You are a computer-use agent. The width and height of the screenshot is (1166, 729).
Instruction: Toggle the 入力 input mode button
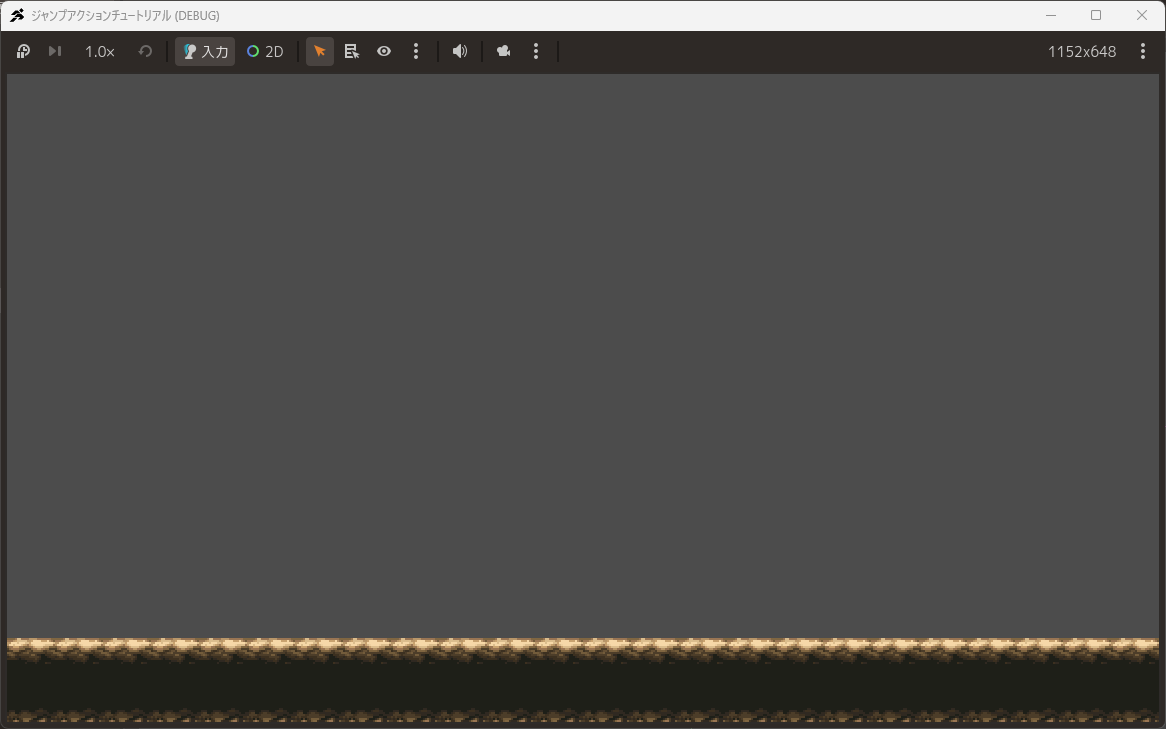coord(205,51)
